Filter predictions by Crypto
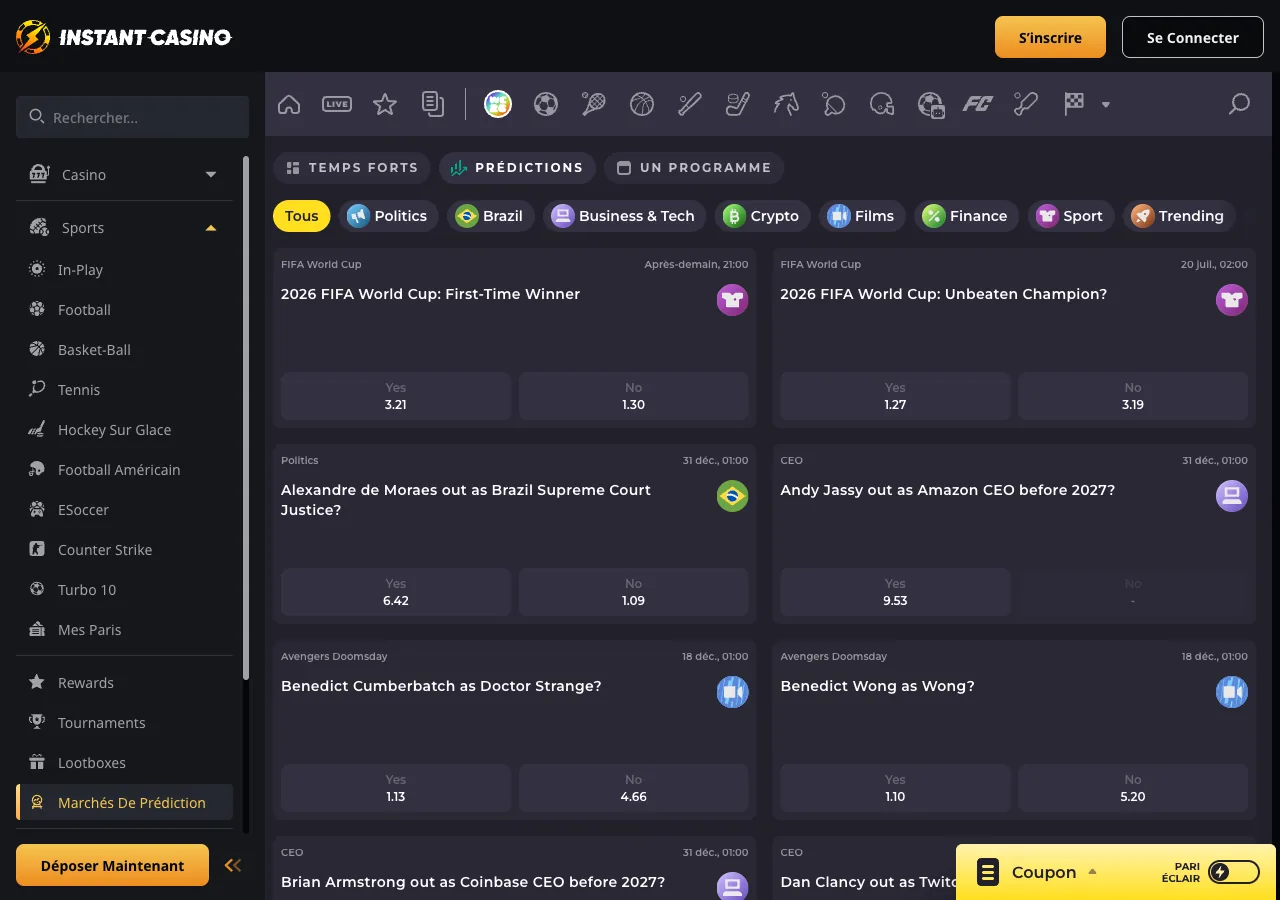 coord(763,216)
